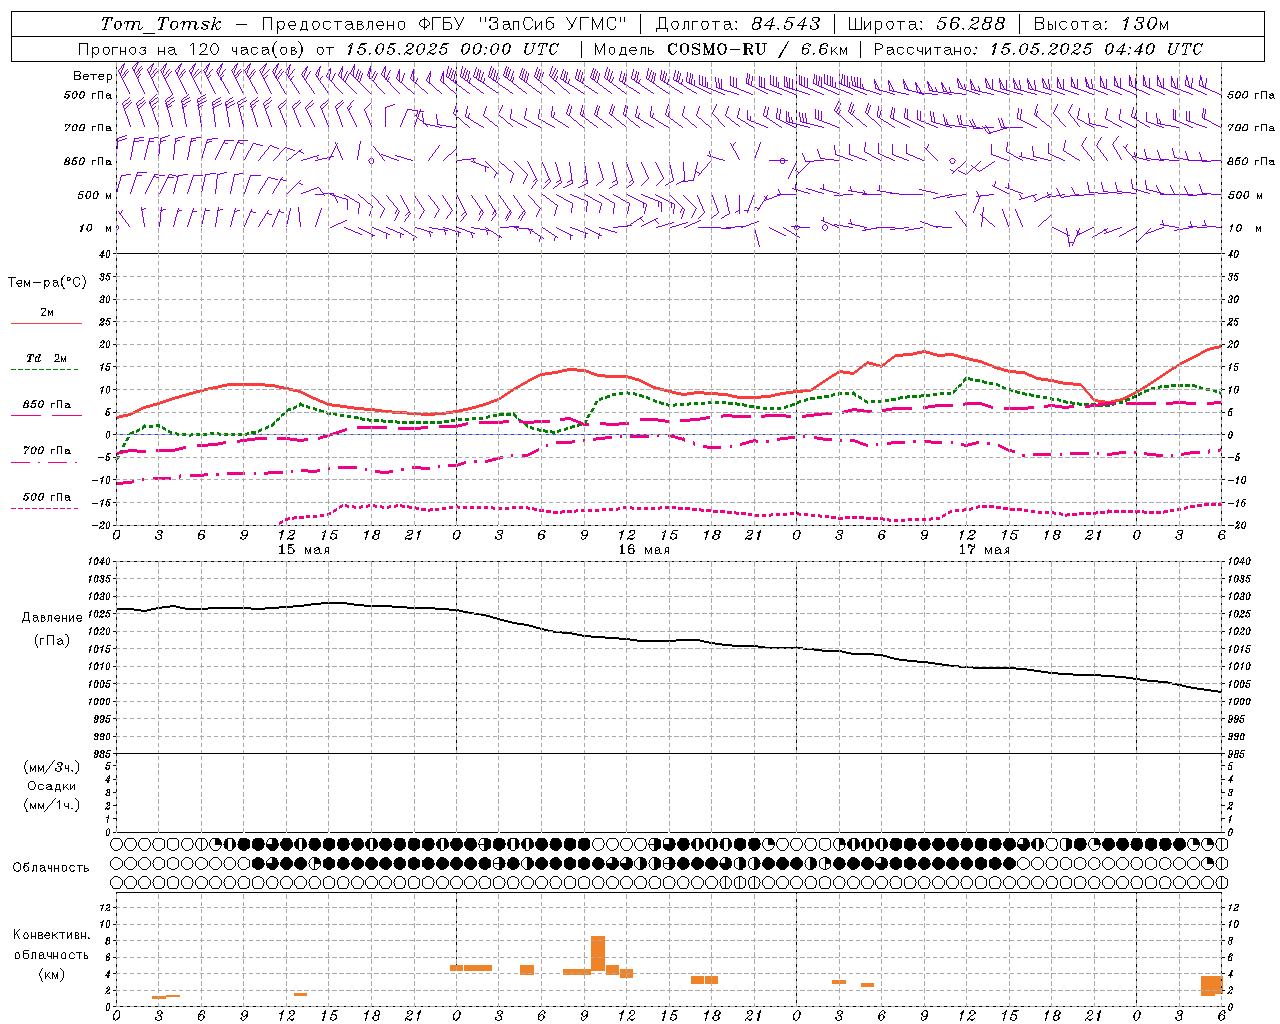Click the '16 мая' date label
Image resolution: width=1280 pixels, height=1024 pixels.
(x=643, y=550)
